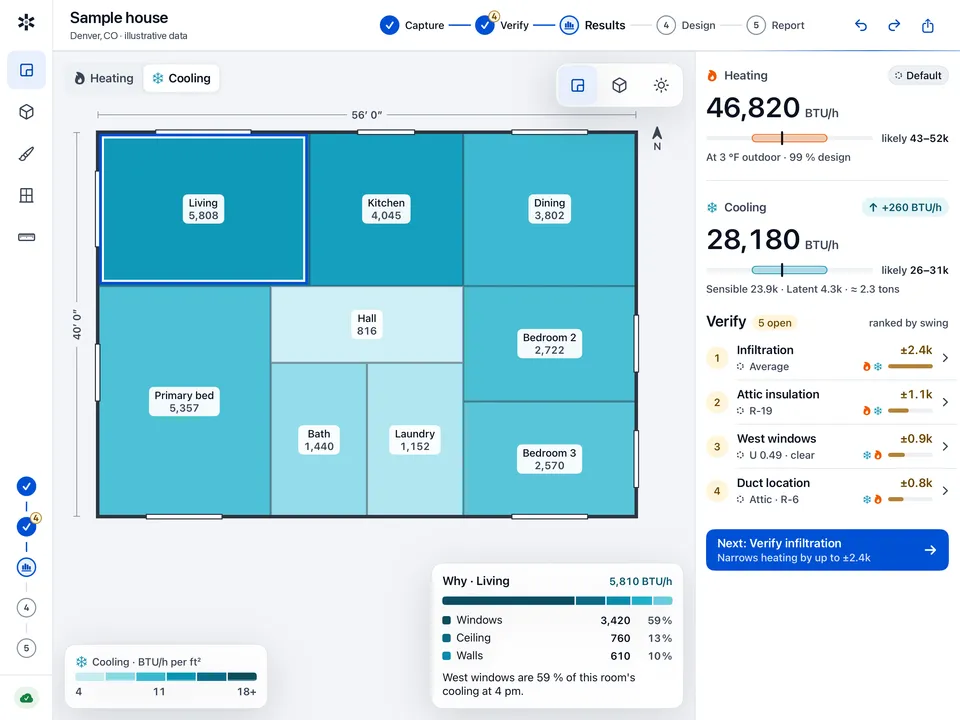Click the 'ranked by swing' label
This screenshot has width=960, height=720.
[908, 323]
